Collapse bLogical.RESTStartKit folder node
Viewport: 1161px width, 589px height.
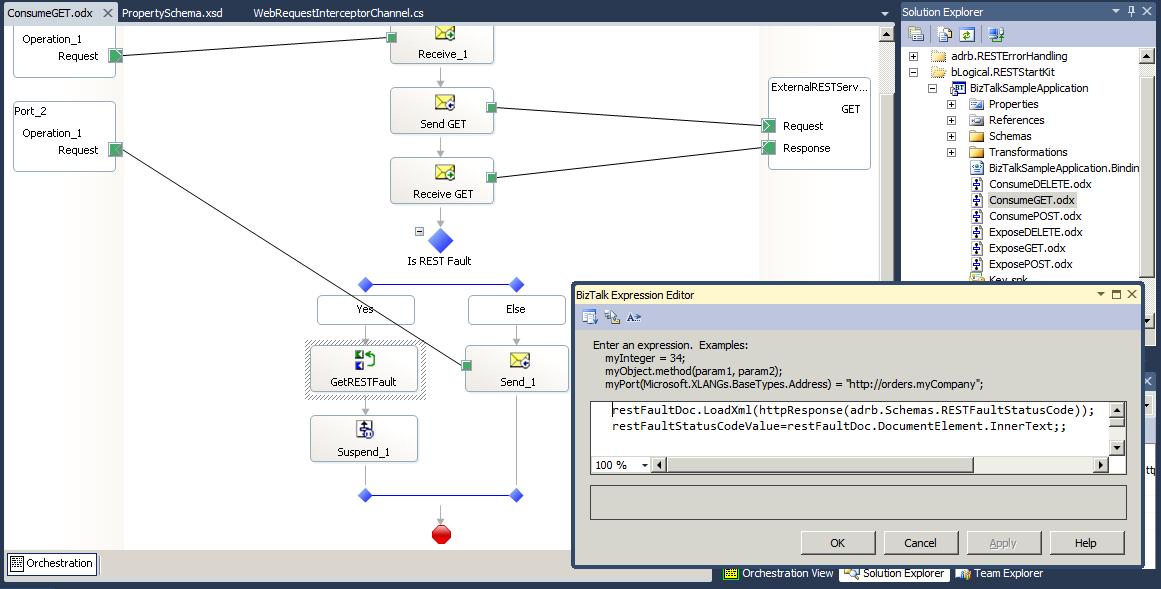tap(914, 73)
